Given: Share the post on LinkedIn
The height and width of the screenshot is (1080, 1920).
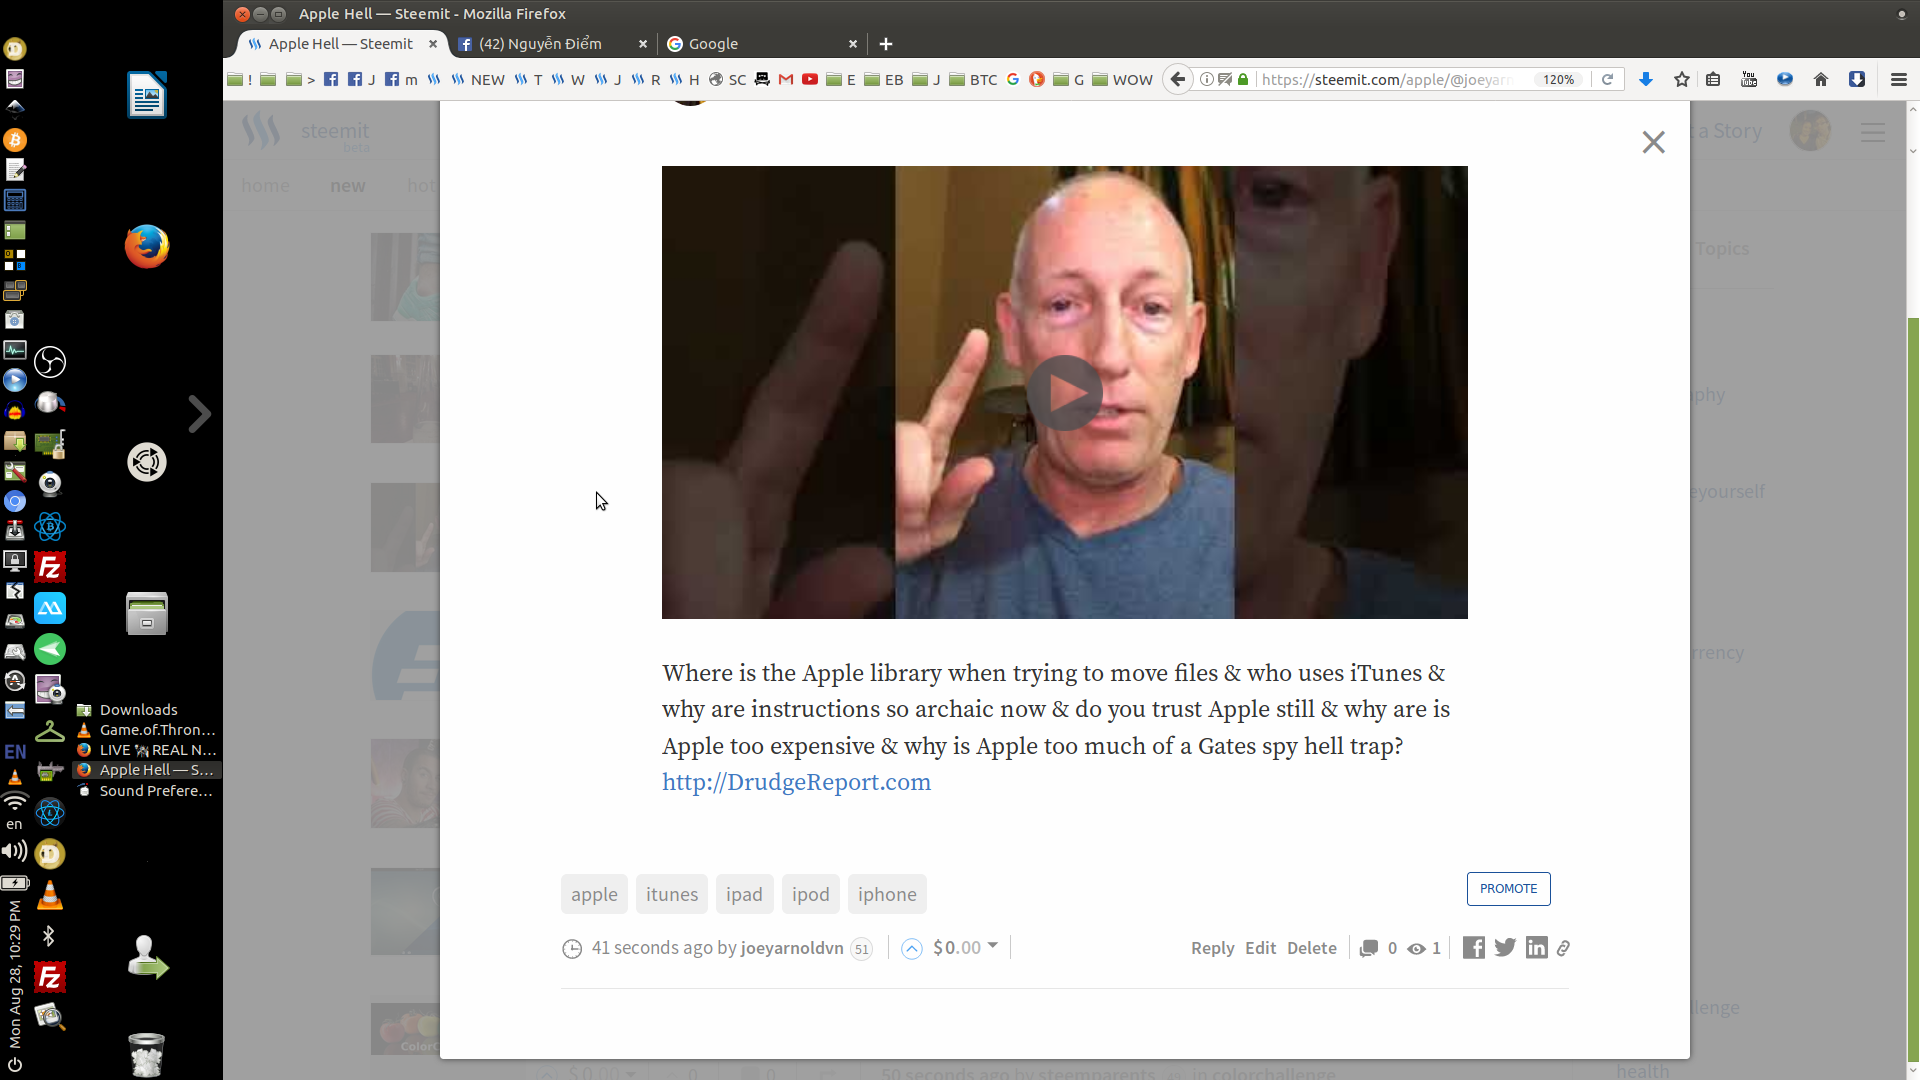Looking at the screenshot, I should click(x=1536, y=947).
